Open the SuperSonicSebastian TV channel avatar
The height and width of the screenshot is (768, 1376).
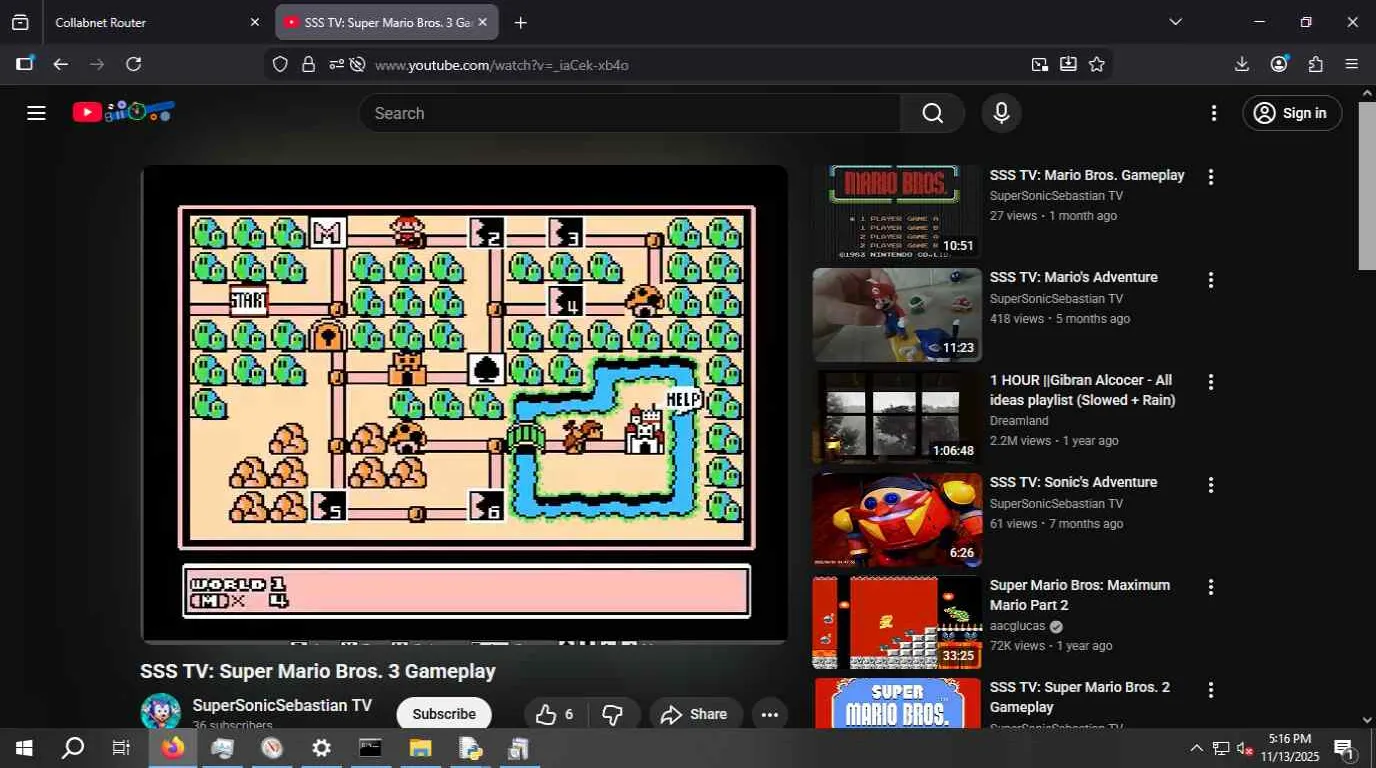160,711
